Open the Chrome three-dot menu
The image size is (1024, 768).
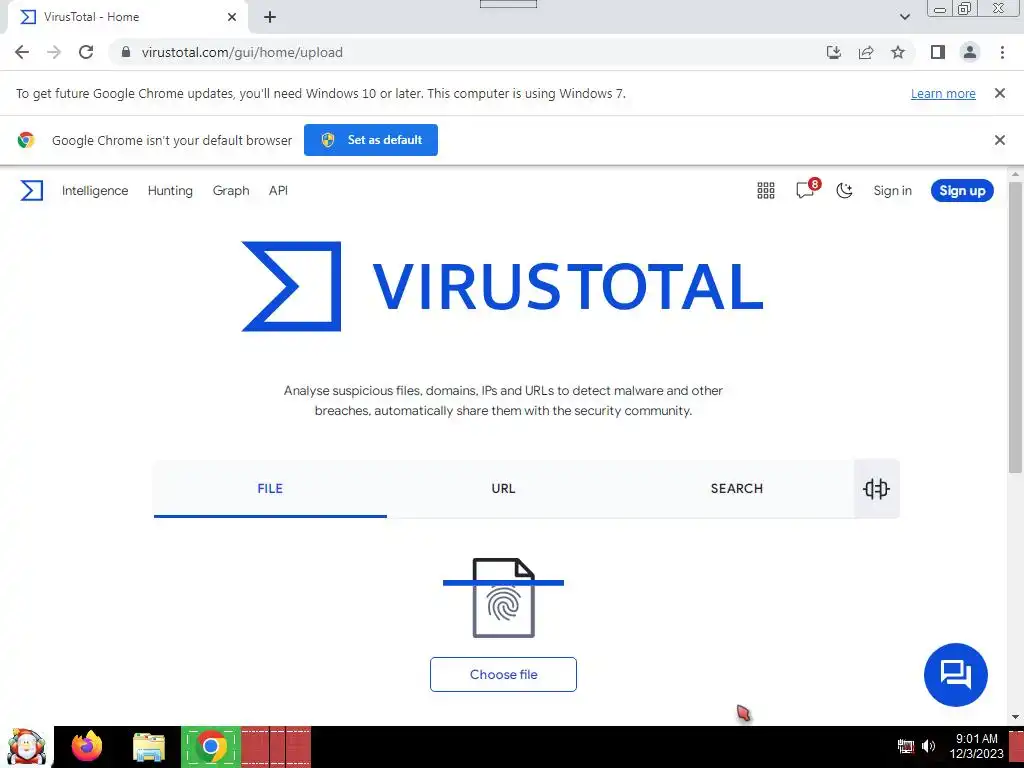pos(1002,52)
